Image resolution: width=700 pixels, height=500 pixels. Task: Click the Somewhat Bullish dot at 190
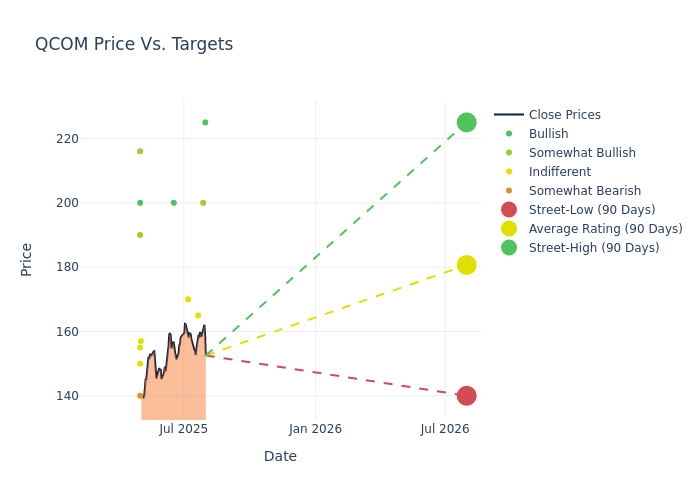140,235
